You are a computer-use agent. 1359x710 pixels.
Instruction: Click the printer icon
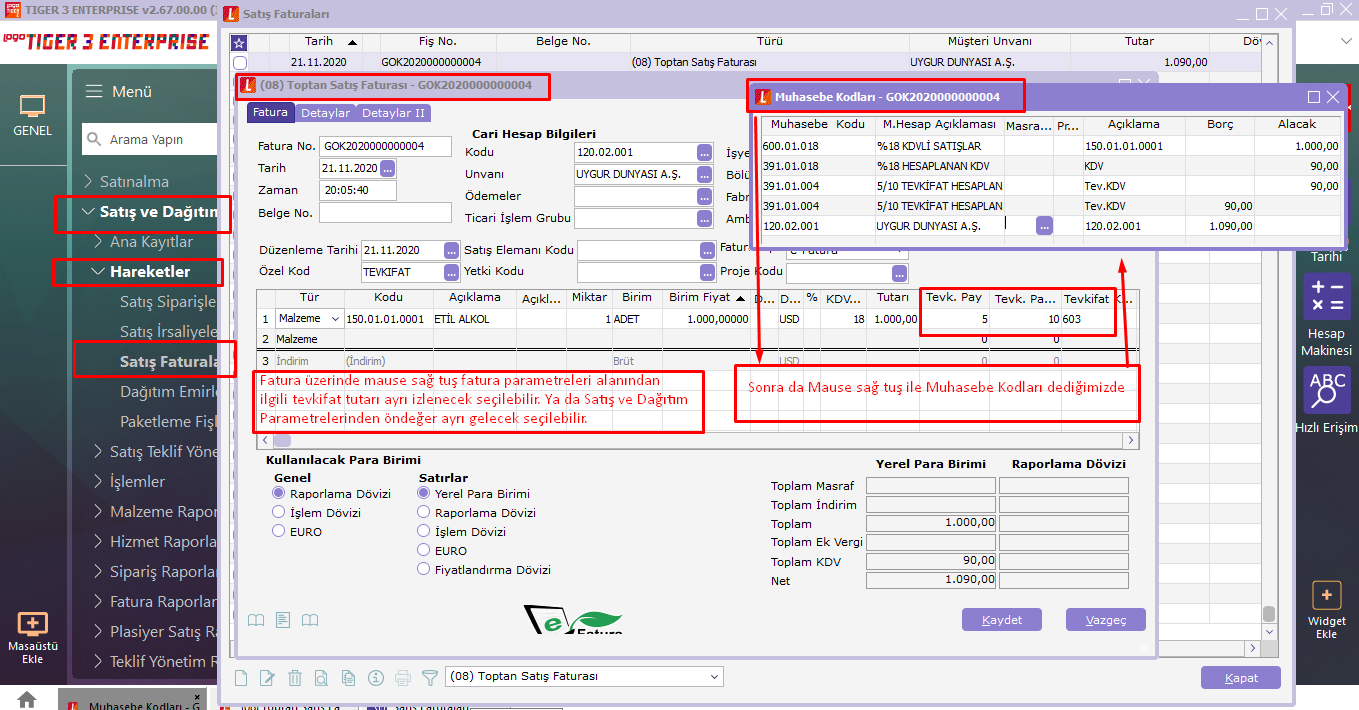coord(403,677)
